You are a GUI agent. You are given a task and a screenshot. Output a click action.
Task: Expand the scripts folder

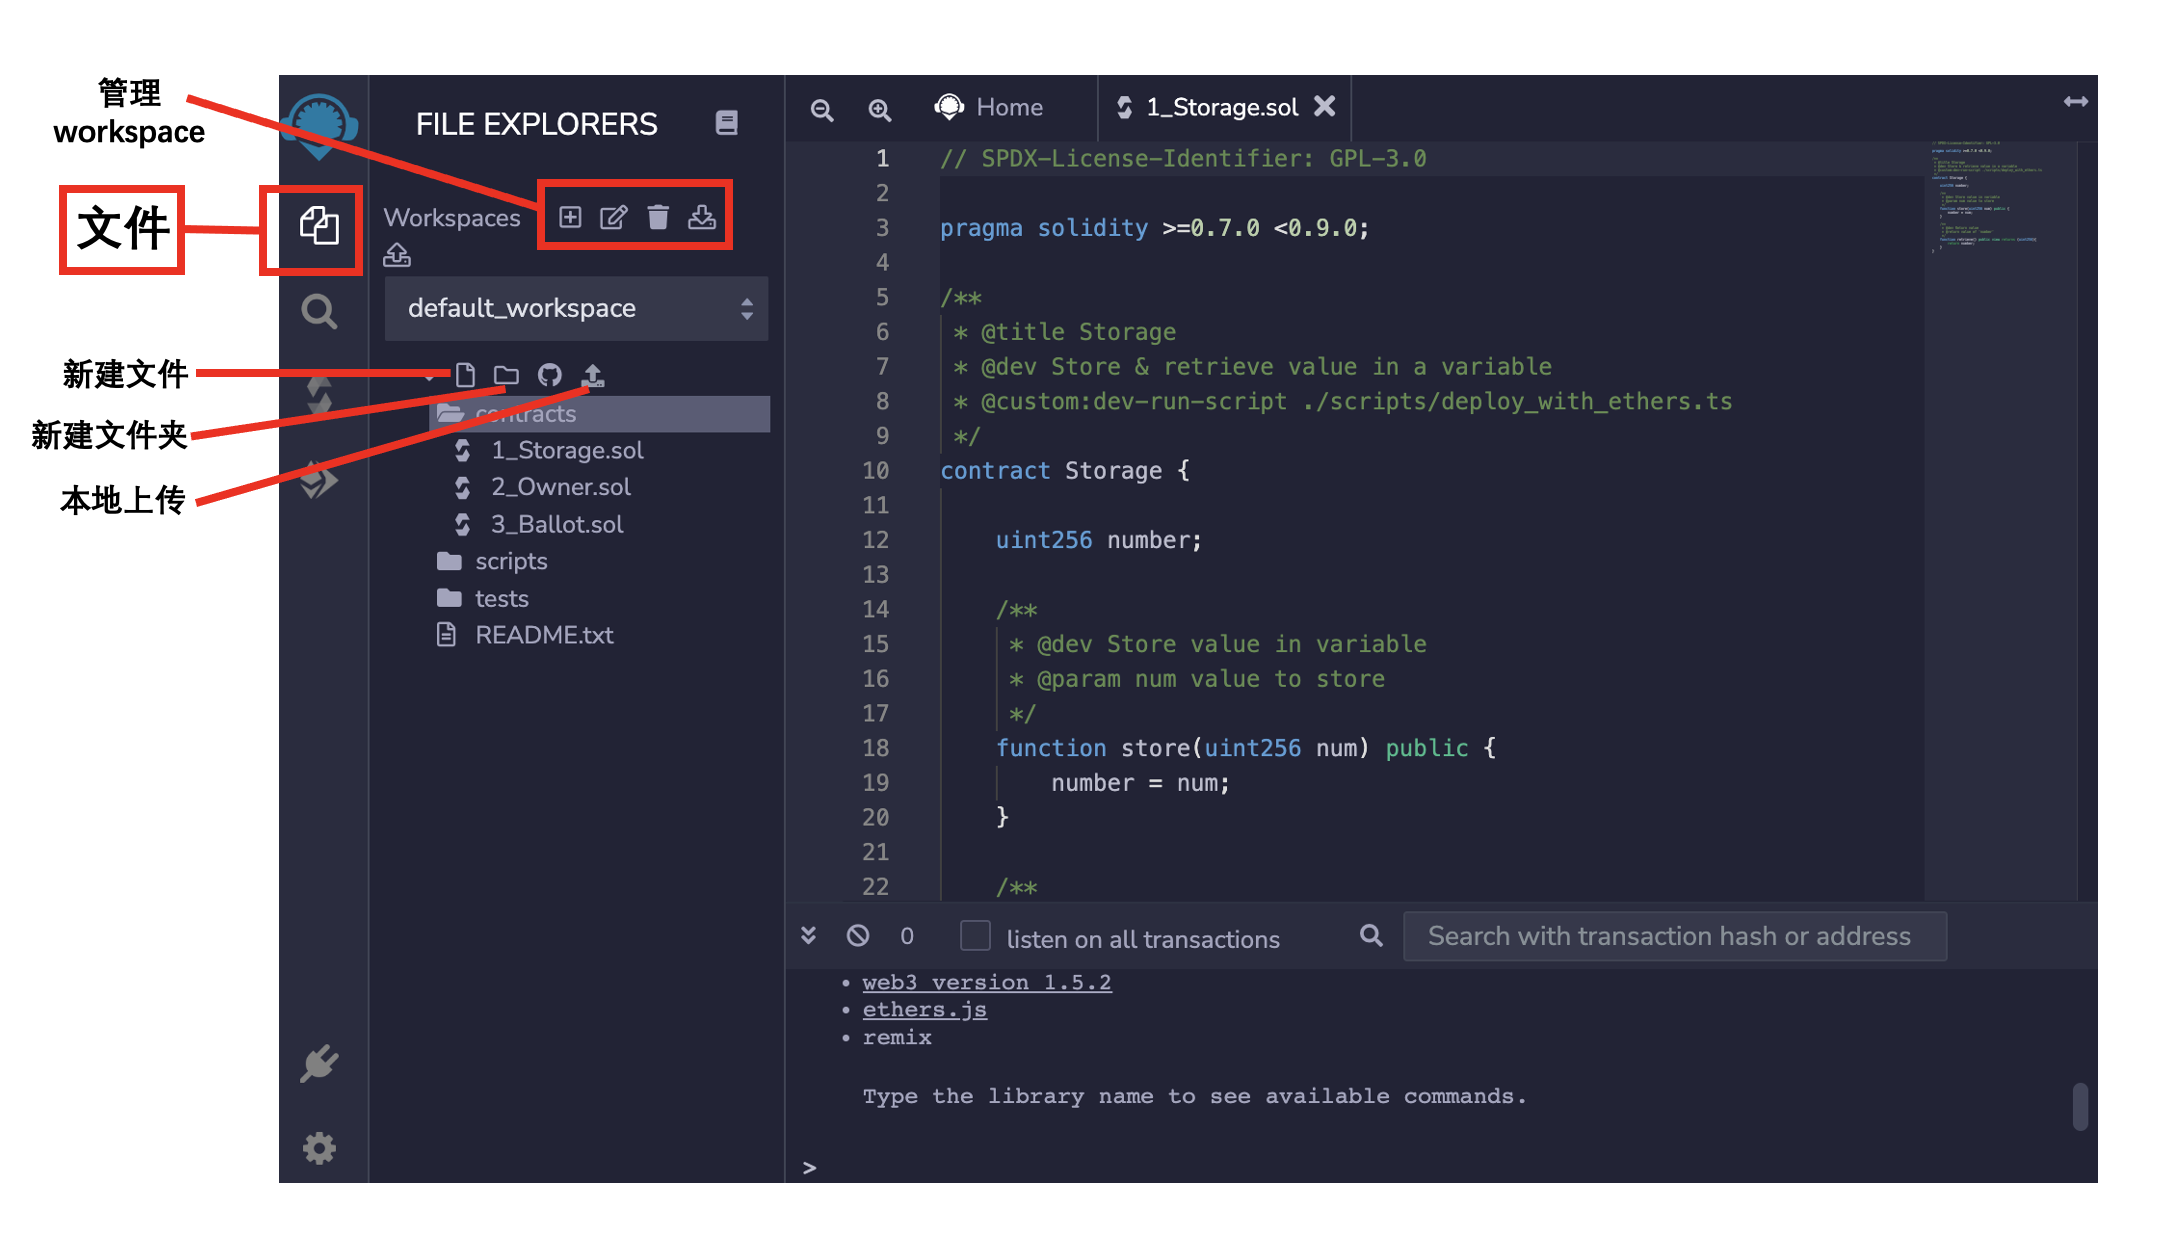[493, 561]
